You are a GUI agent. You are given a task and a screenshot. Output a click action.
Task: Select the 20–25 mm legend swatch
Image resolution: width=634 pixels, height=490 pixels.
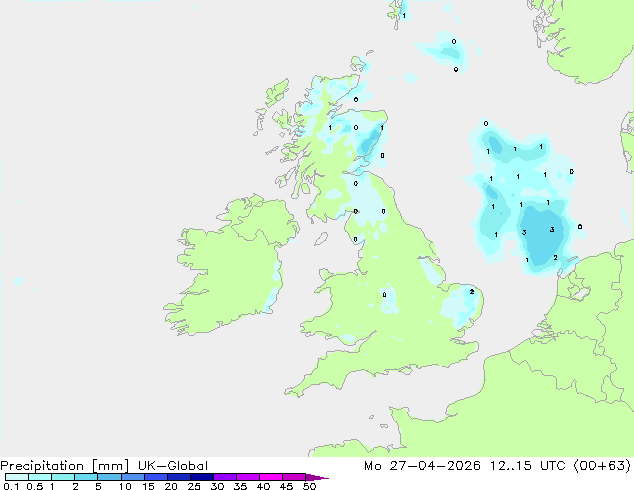click(178, 477)
